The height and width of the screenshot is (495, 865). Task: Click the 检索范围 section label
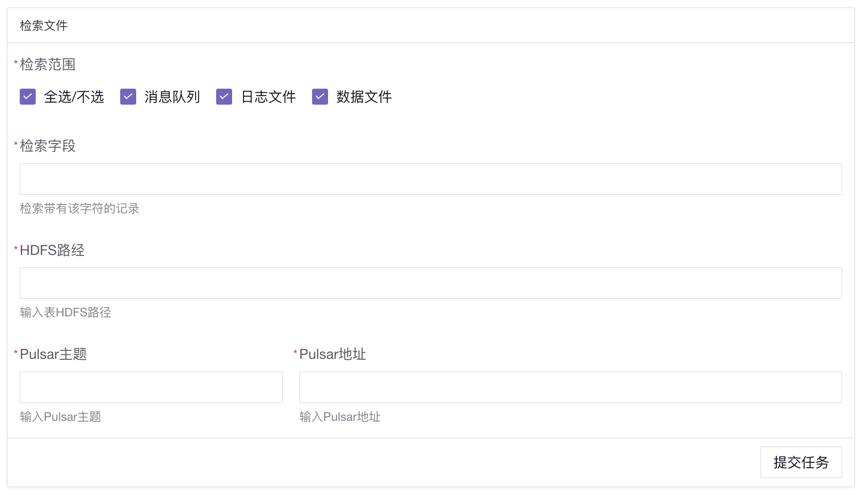48,64
